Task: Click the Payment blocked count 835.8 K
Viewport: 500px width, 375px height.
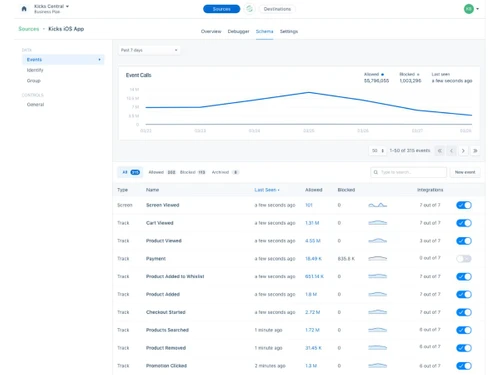Action: tap(346, 259)
